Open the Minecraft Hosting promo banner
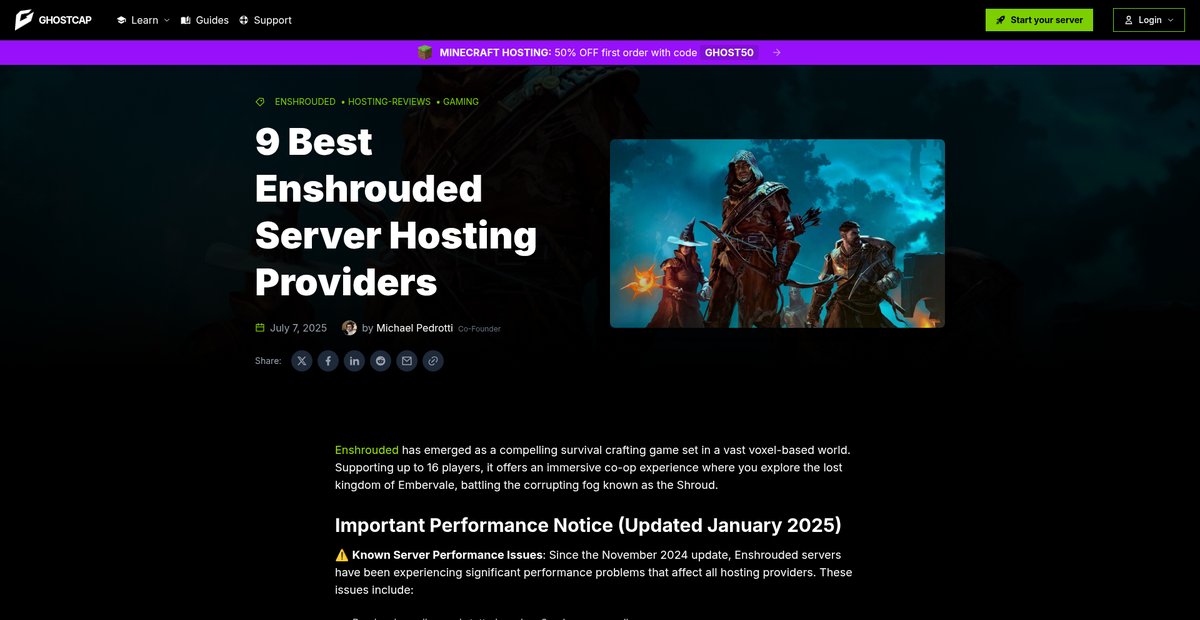 pyautogui.click(x=599, y=52)
